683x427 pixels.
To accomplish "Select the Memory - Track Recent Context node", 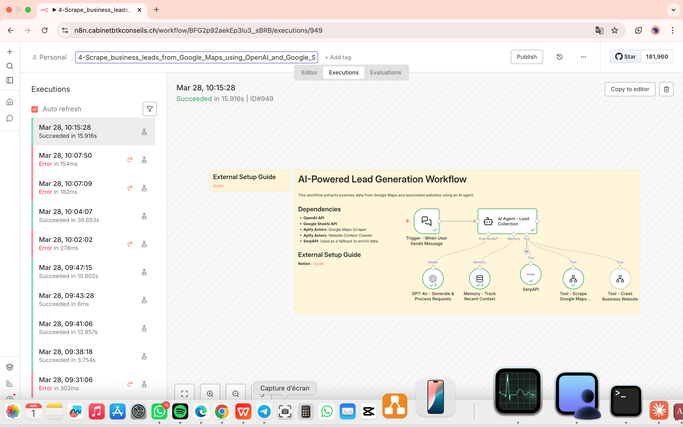I will 479,279.
